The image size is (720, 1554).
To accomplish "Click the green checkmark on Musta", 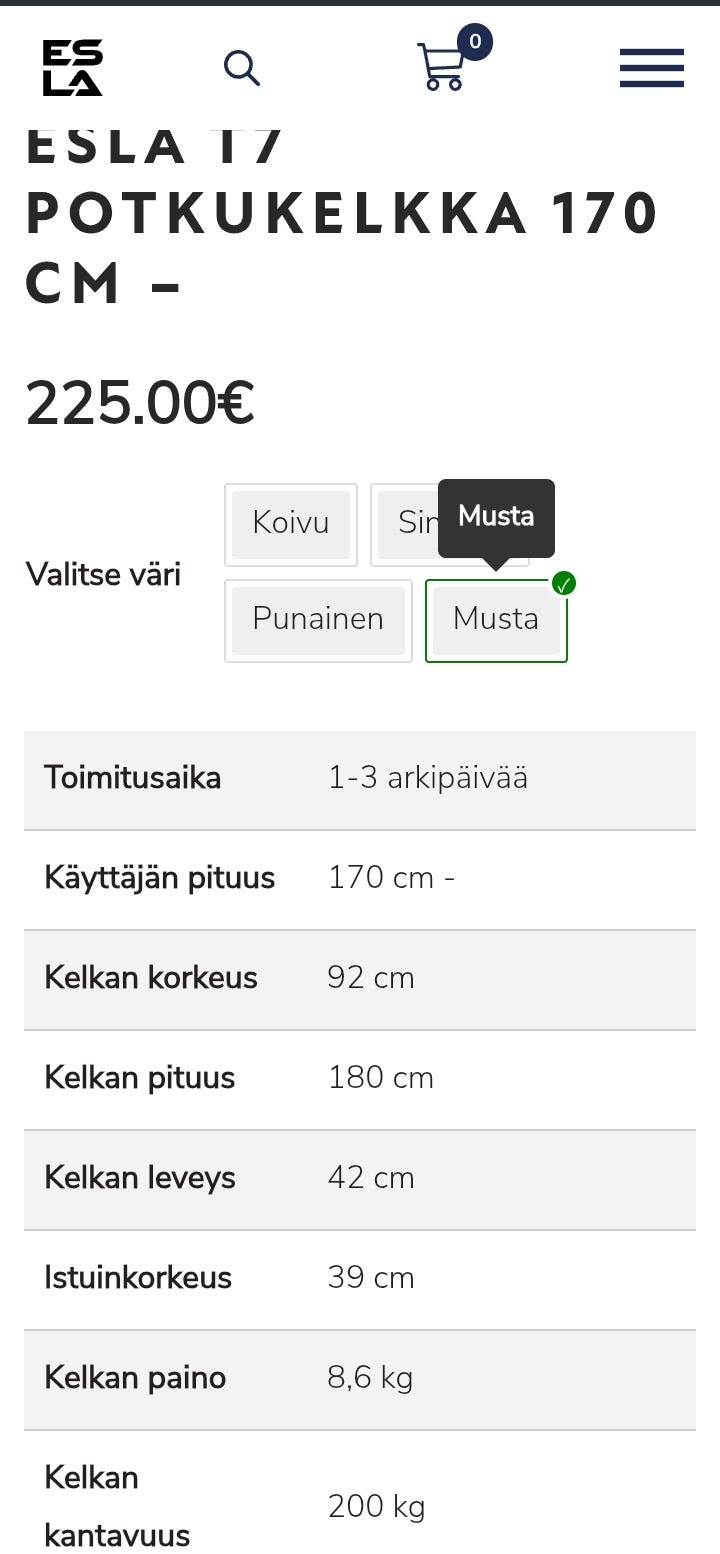I will point(564,585).
